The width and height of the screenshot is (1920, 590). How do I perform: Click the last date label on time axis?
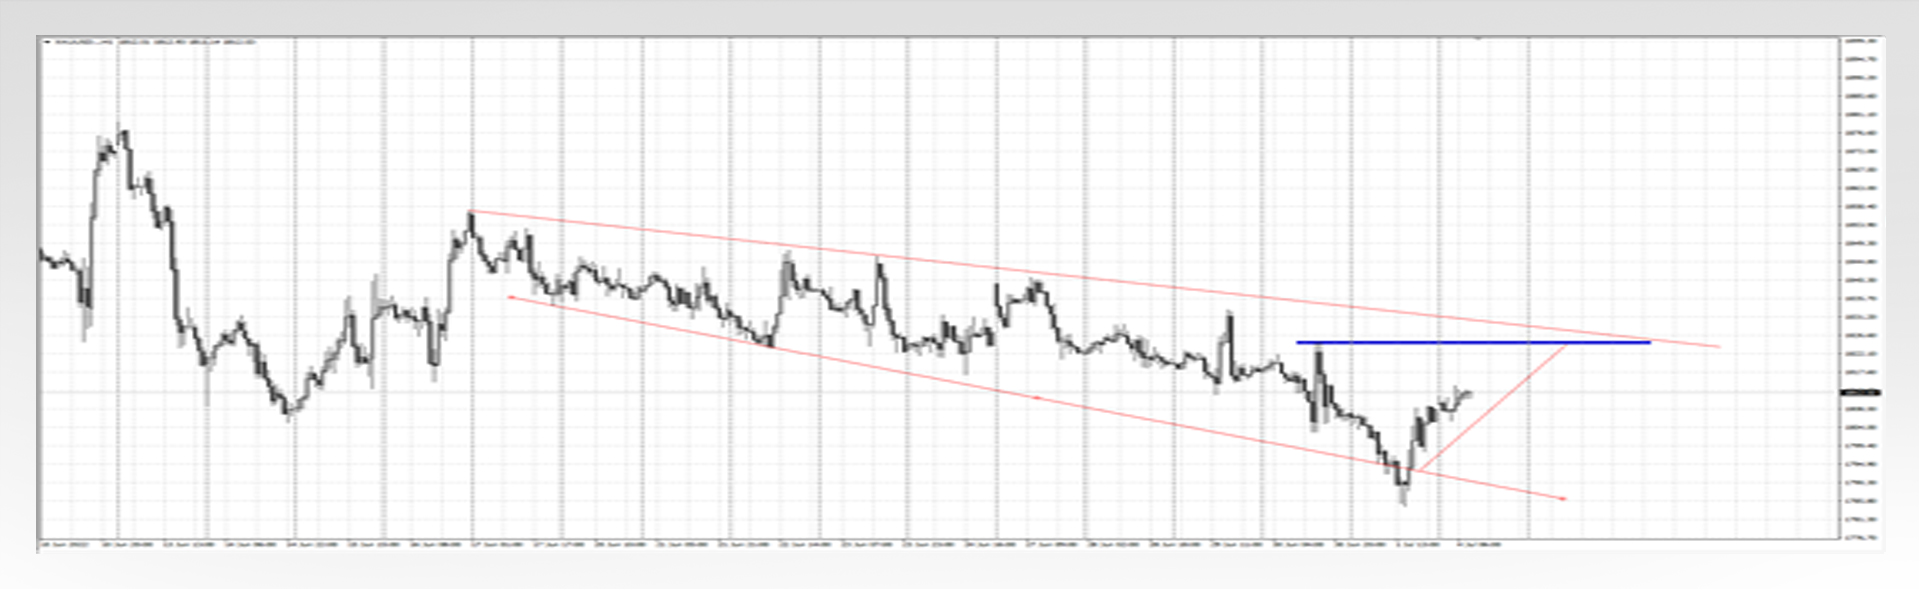pyautogui.click(x=1478, y=545)
